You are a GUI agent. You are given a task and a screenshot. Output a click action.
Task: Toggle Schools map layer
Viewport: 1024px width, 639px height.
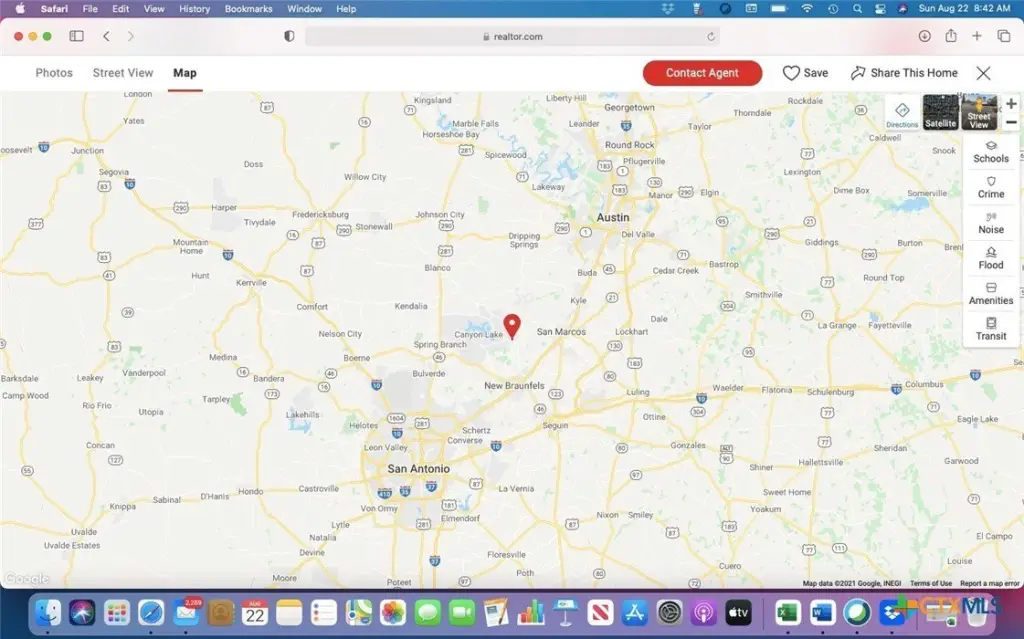[991, 152]
